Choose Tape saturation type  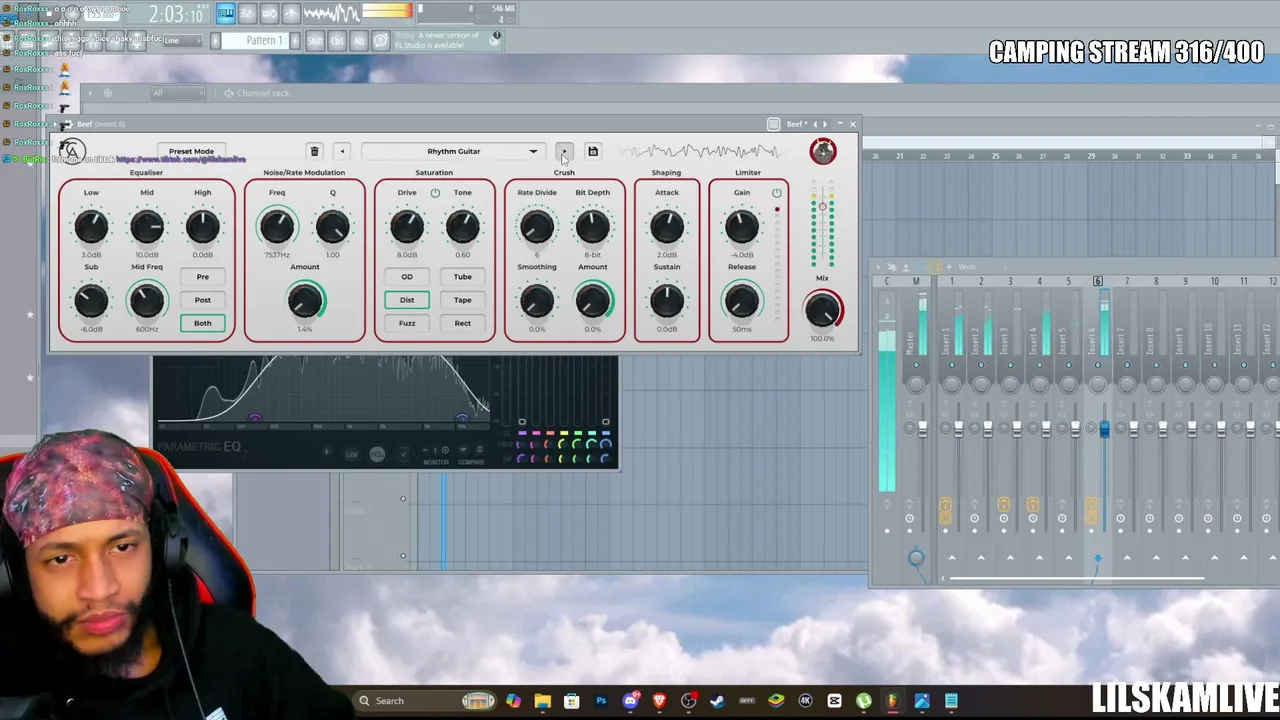pyautogui.click(x=462, y=300)
